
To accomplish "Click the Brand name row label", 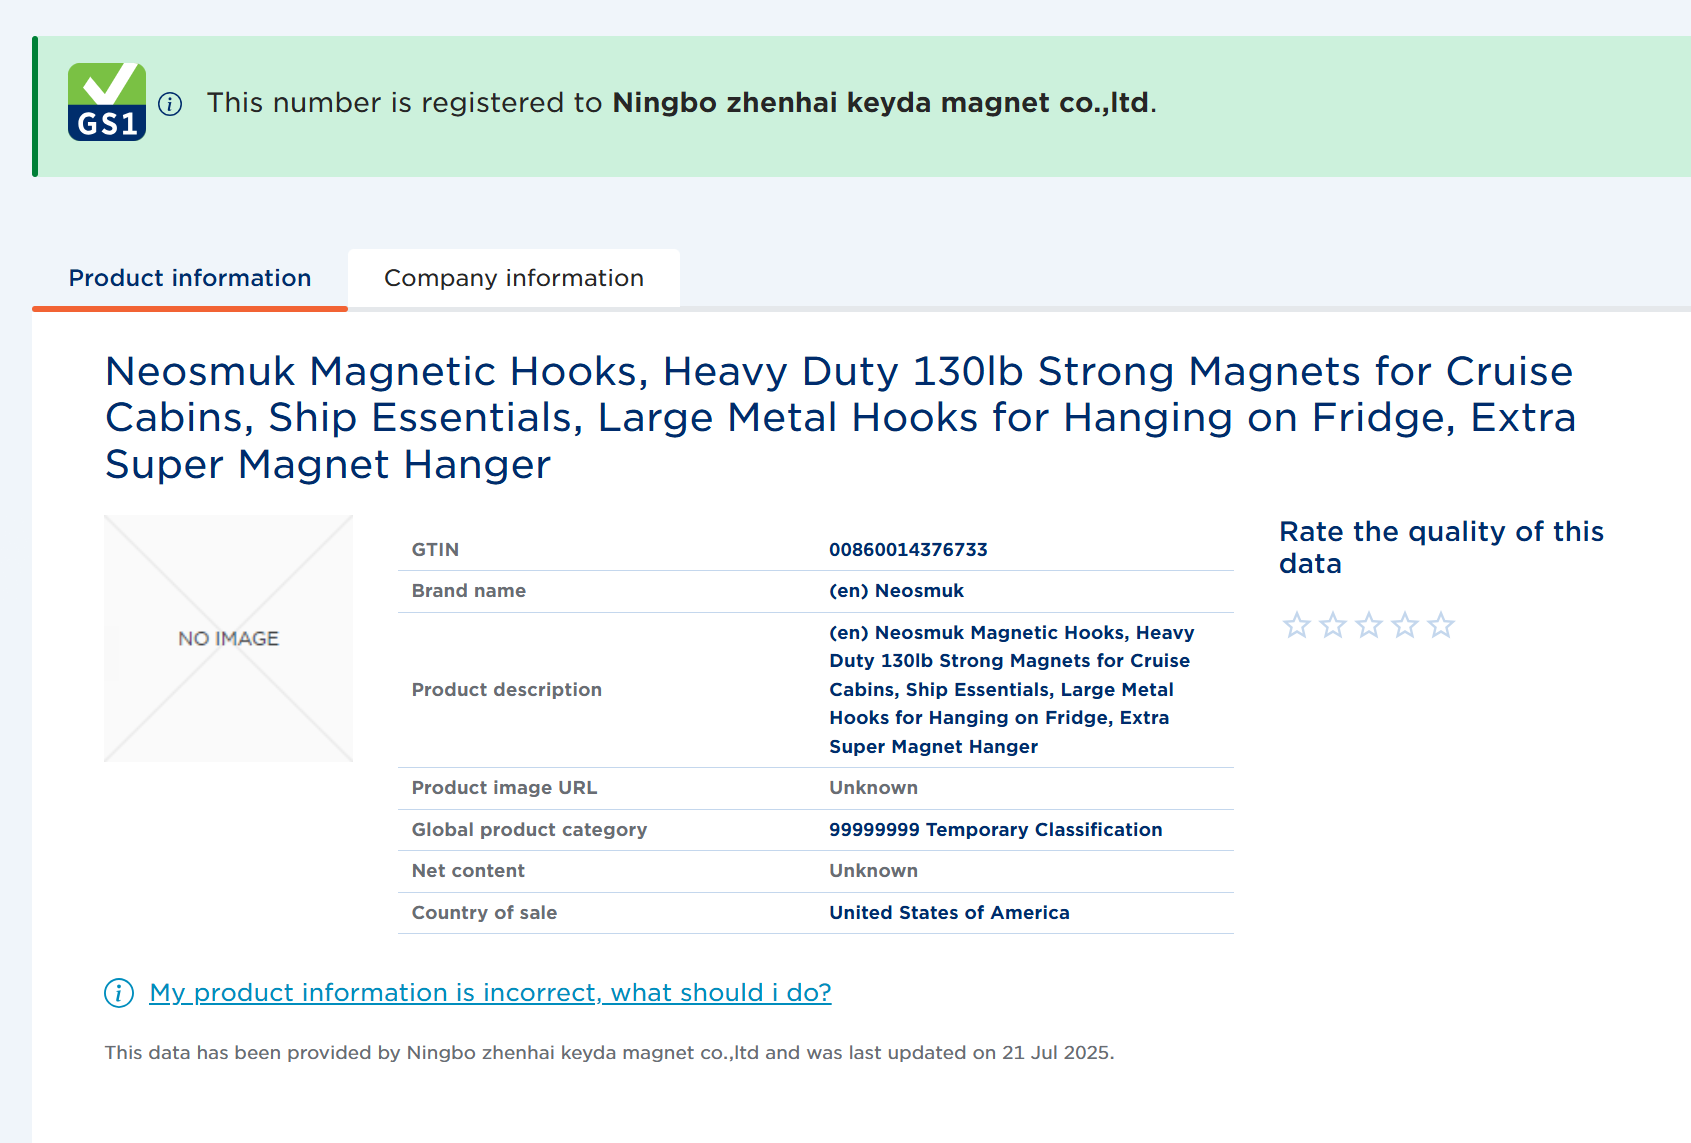I will click(468, 591).
